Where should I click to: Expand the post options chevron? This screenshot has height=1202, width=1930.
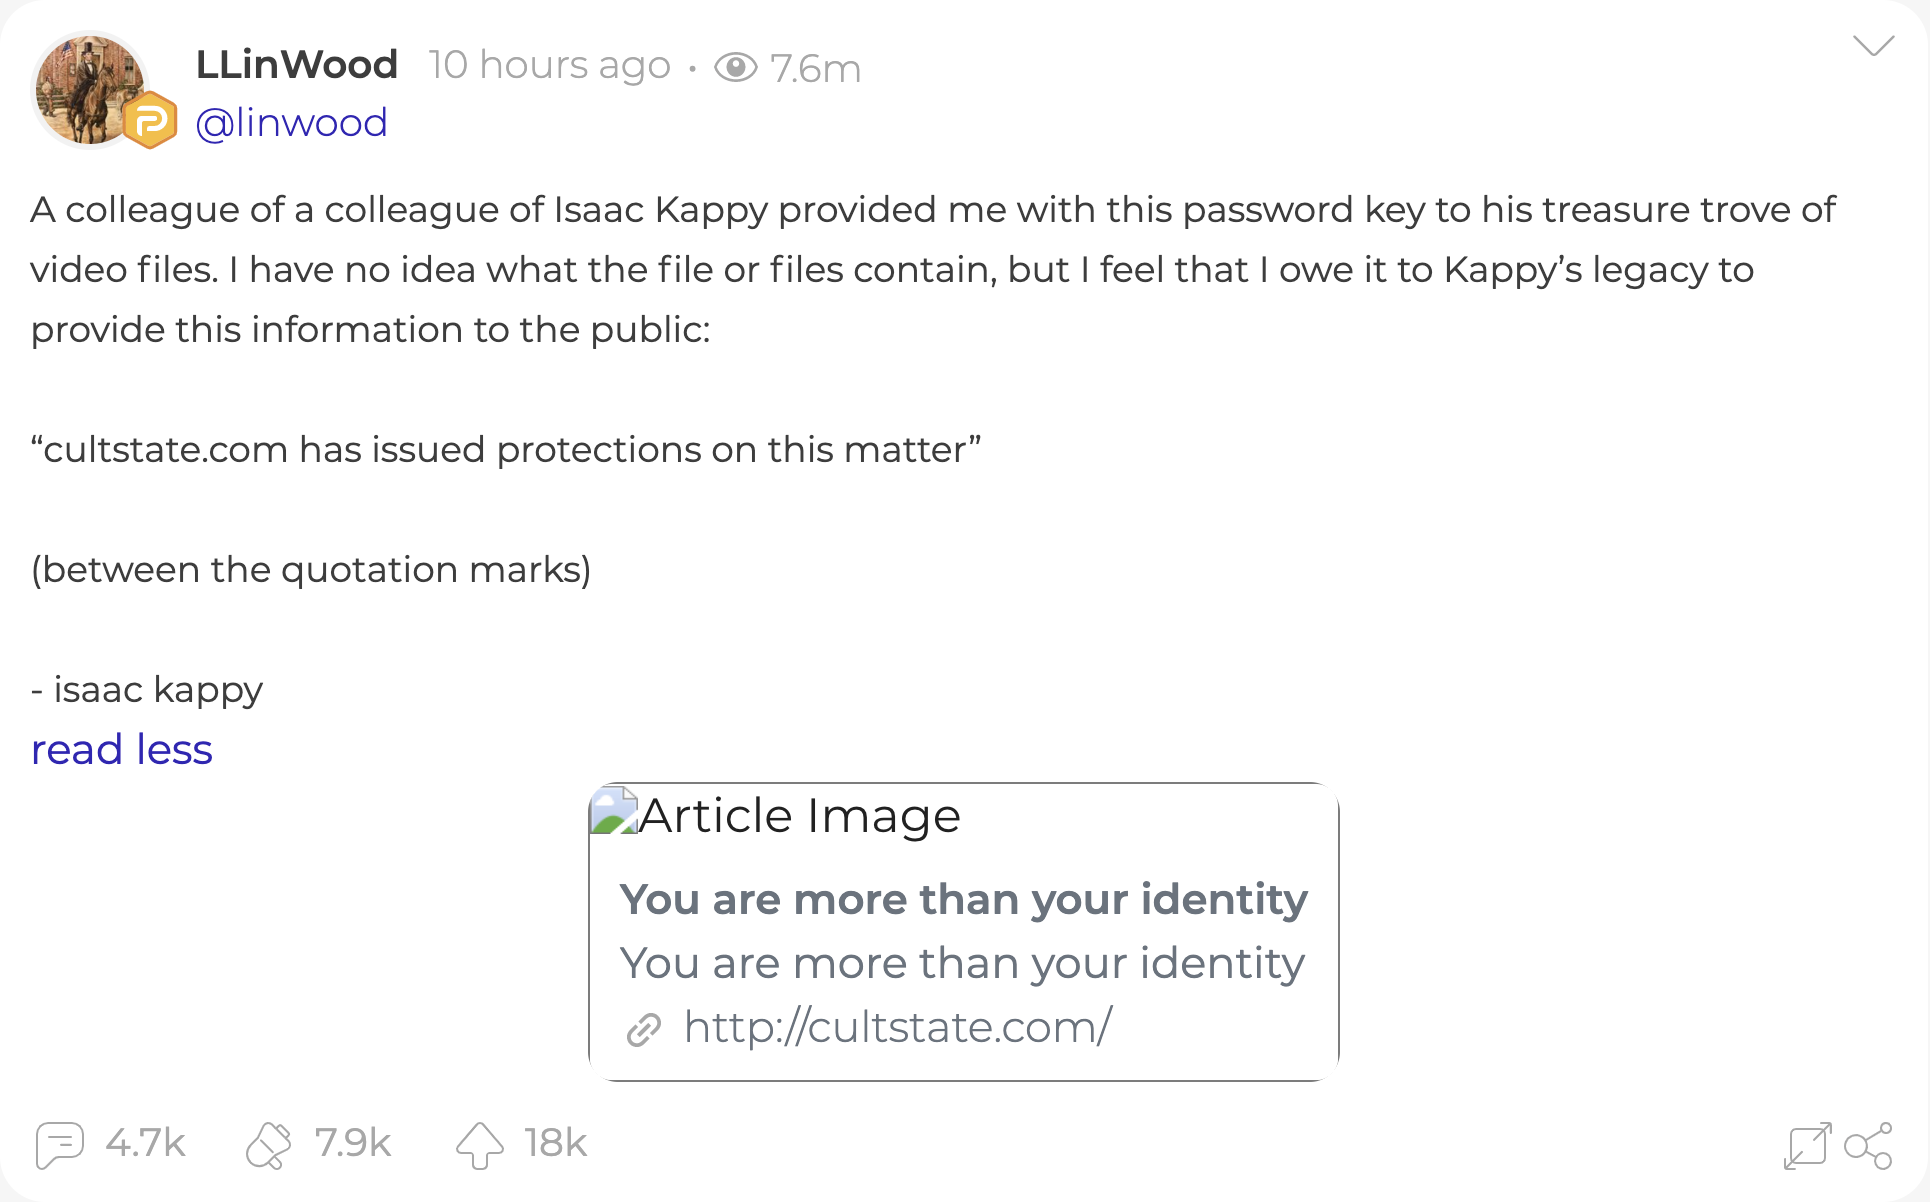pyautogui.click(x=1873, y=45)
